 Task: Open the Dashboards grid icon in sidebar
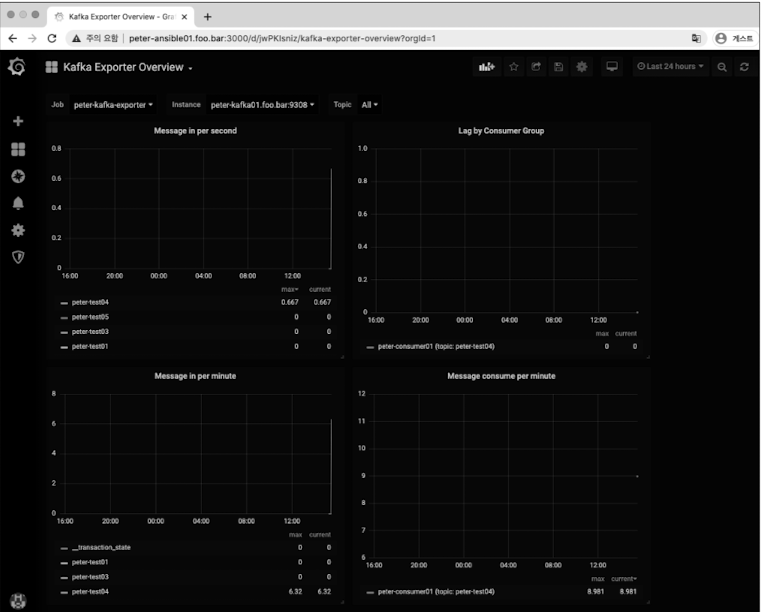click(x=18, y=149)
